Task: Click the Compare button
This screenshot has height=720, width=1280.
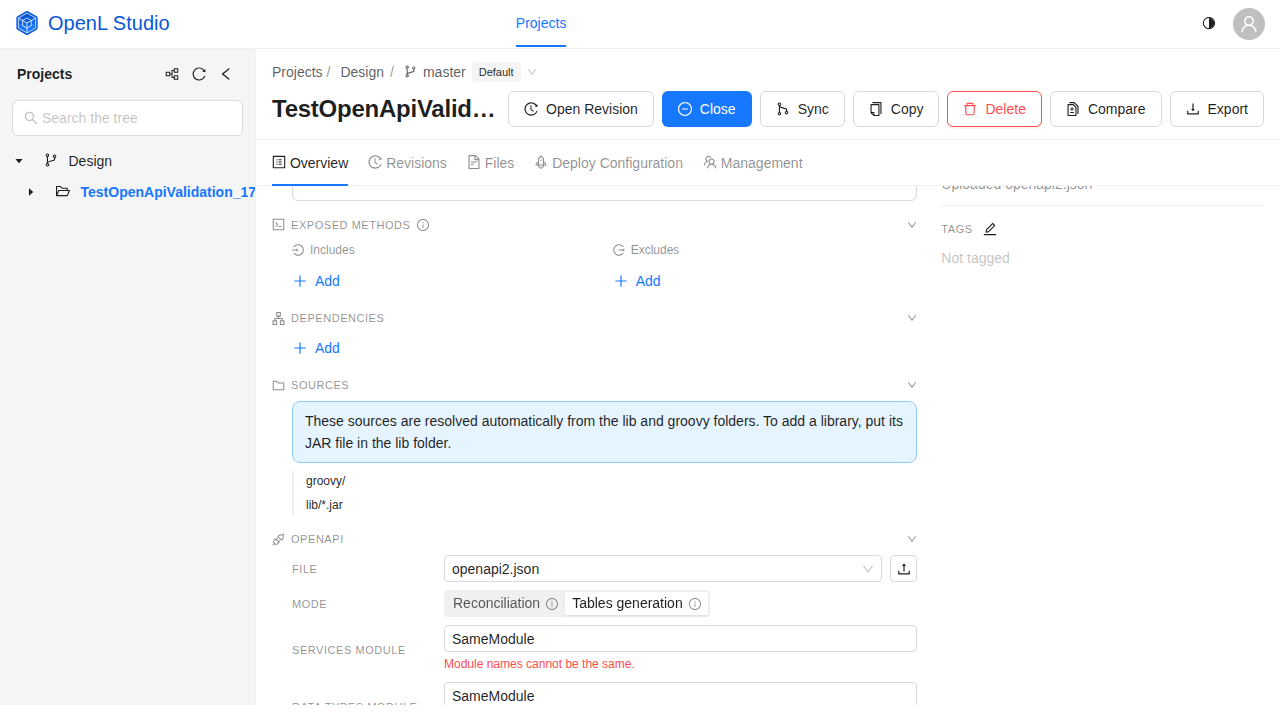Action: tap(1106, 109)
